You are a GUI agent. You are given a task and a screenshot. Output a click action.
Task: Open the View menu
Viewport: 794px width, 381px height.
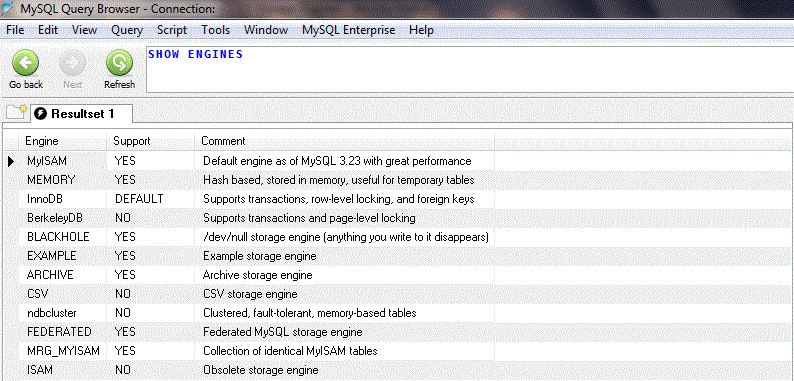84,30
